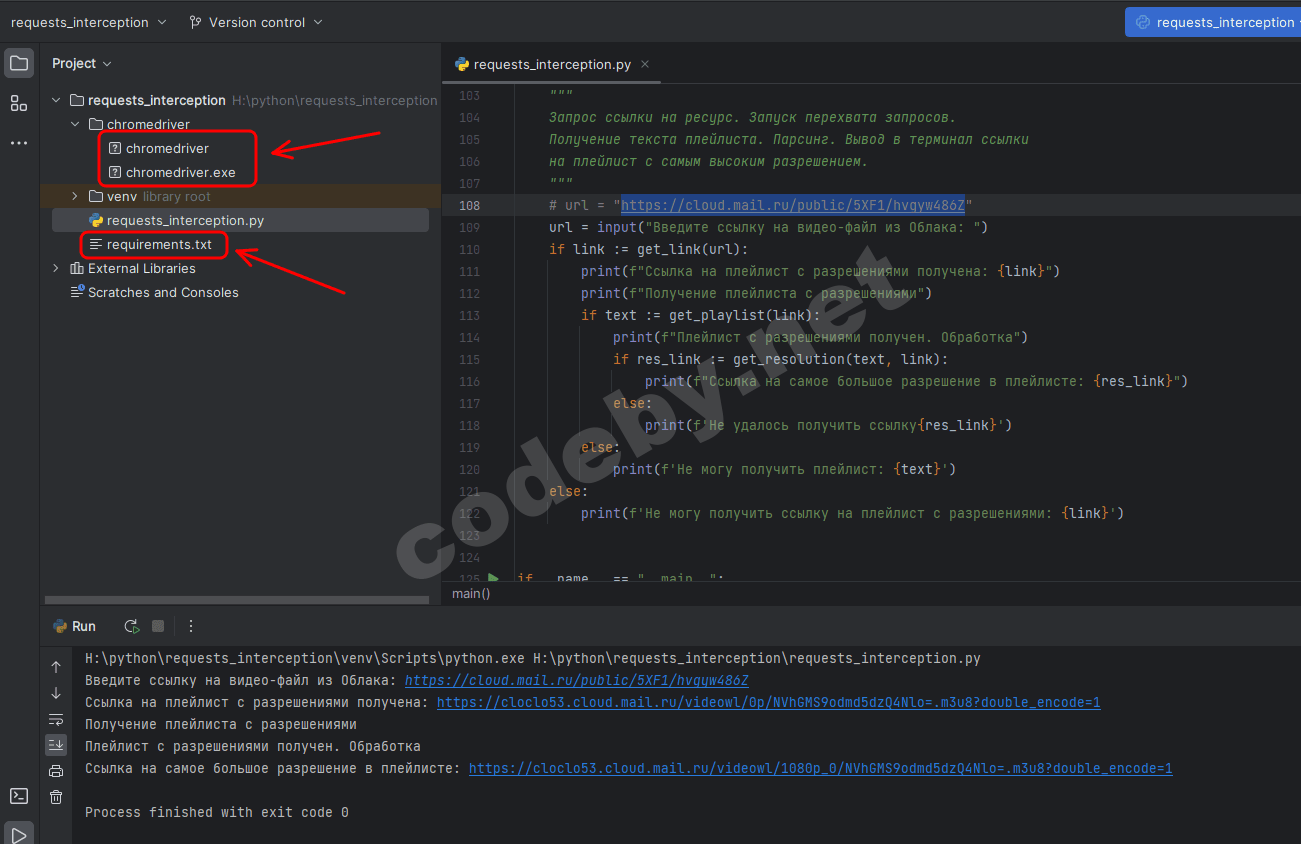Clear console output with the trash icon
The image size is (1301, 844).
tap(56, 797)
